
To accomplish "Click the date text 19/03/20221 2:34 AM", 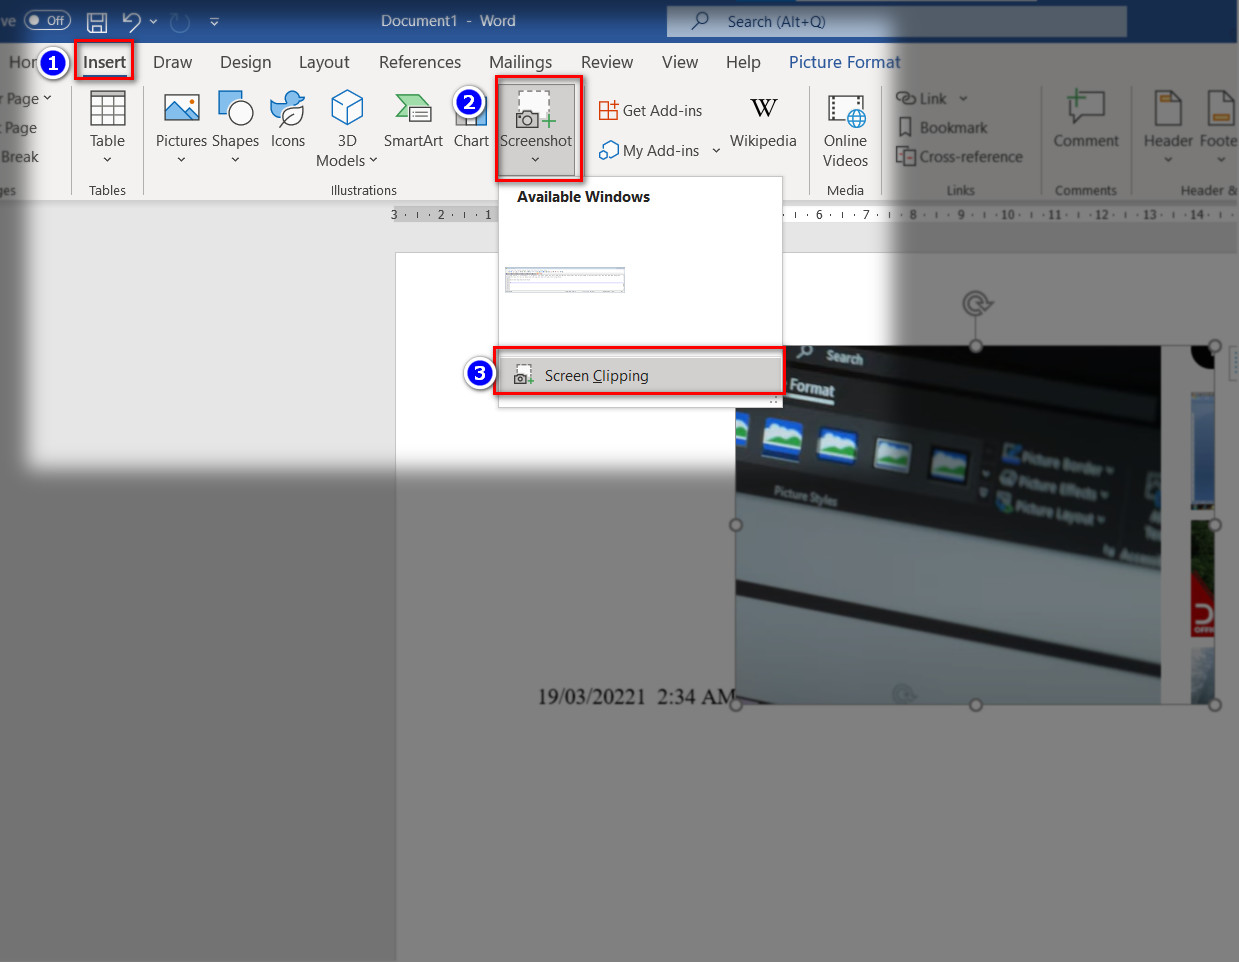I will 637,696.
